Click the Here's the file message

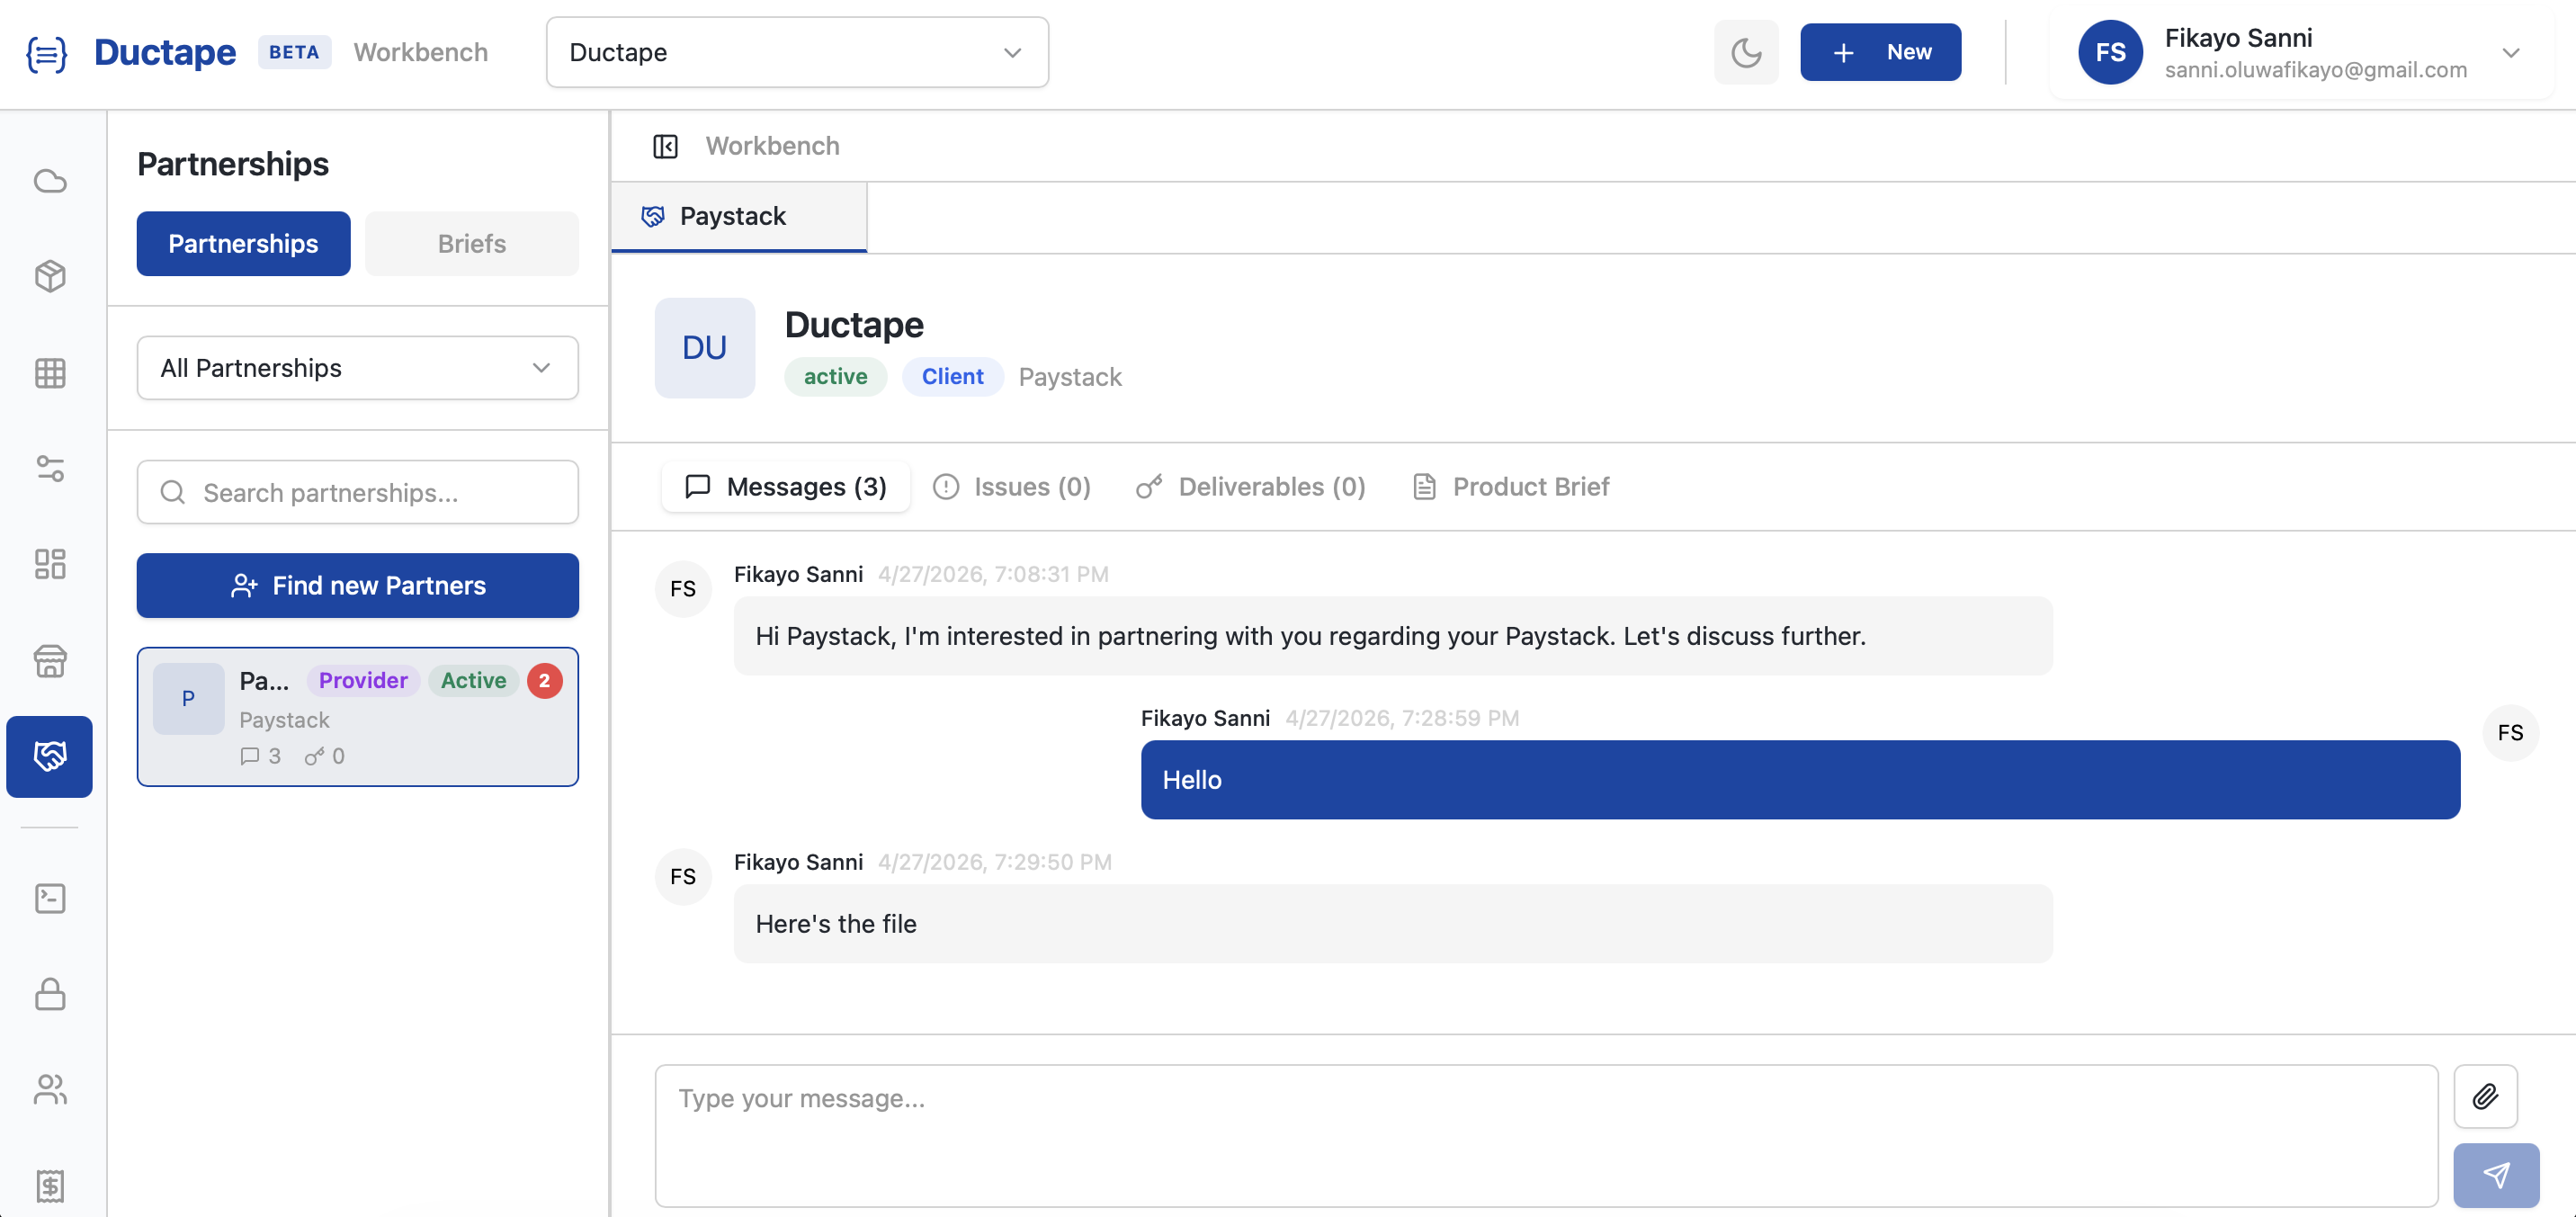pos(1393,924)
